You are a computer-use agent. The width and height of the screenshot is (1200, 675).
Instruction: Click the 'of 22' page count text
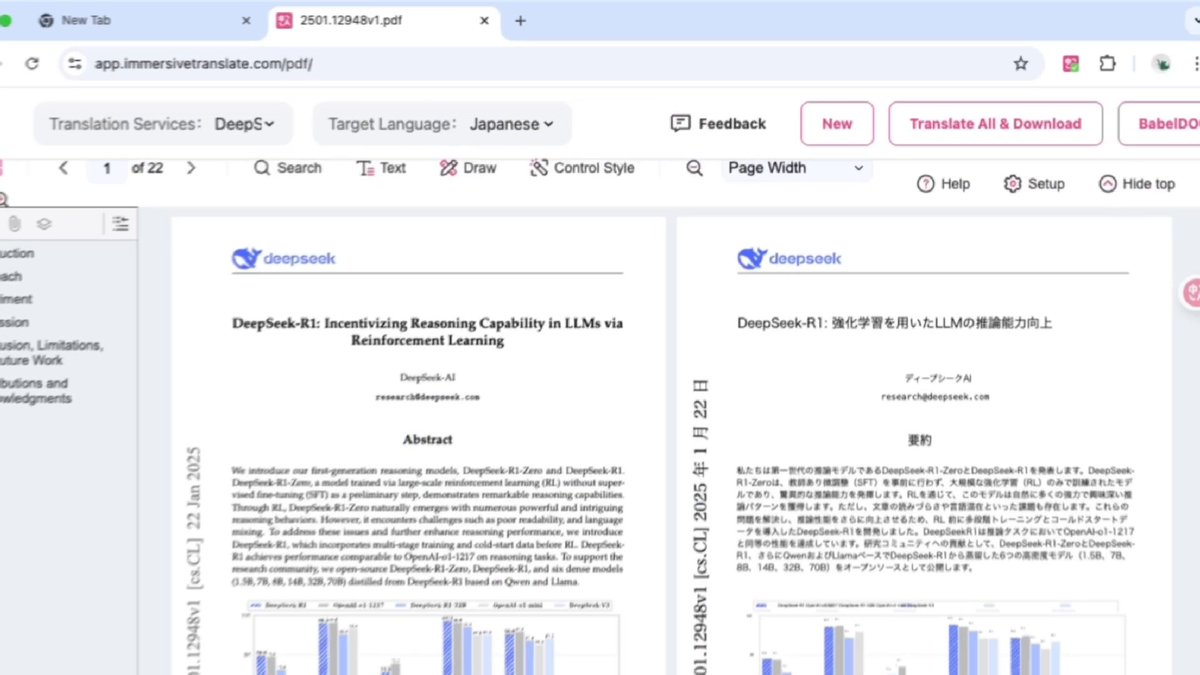[x=147, y=168]
